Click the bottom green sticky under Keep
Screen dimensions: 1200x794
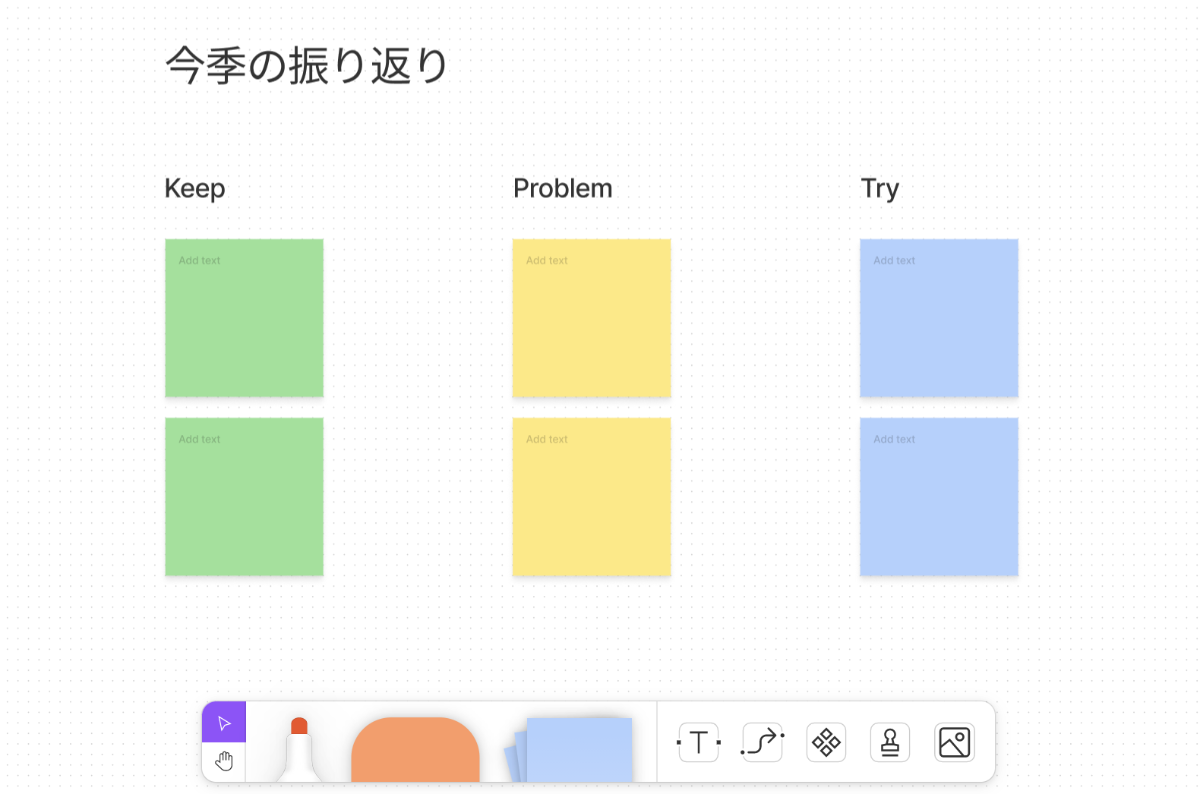click(x=244, y=497)
